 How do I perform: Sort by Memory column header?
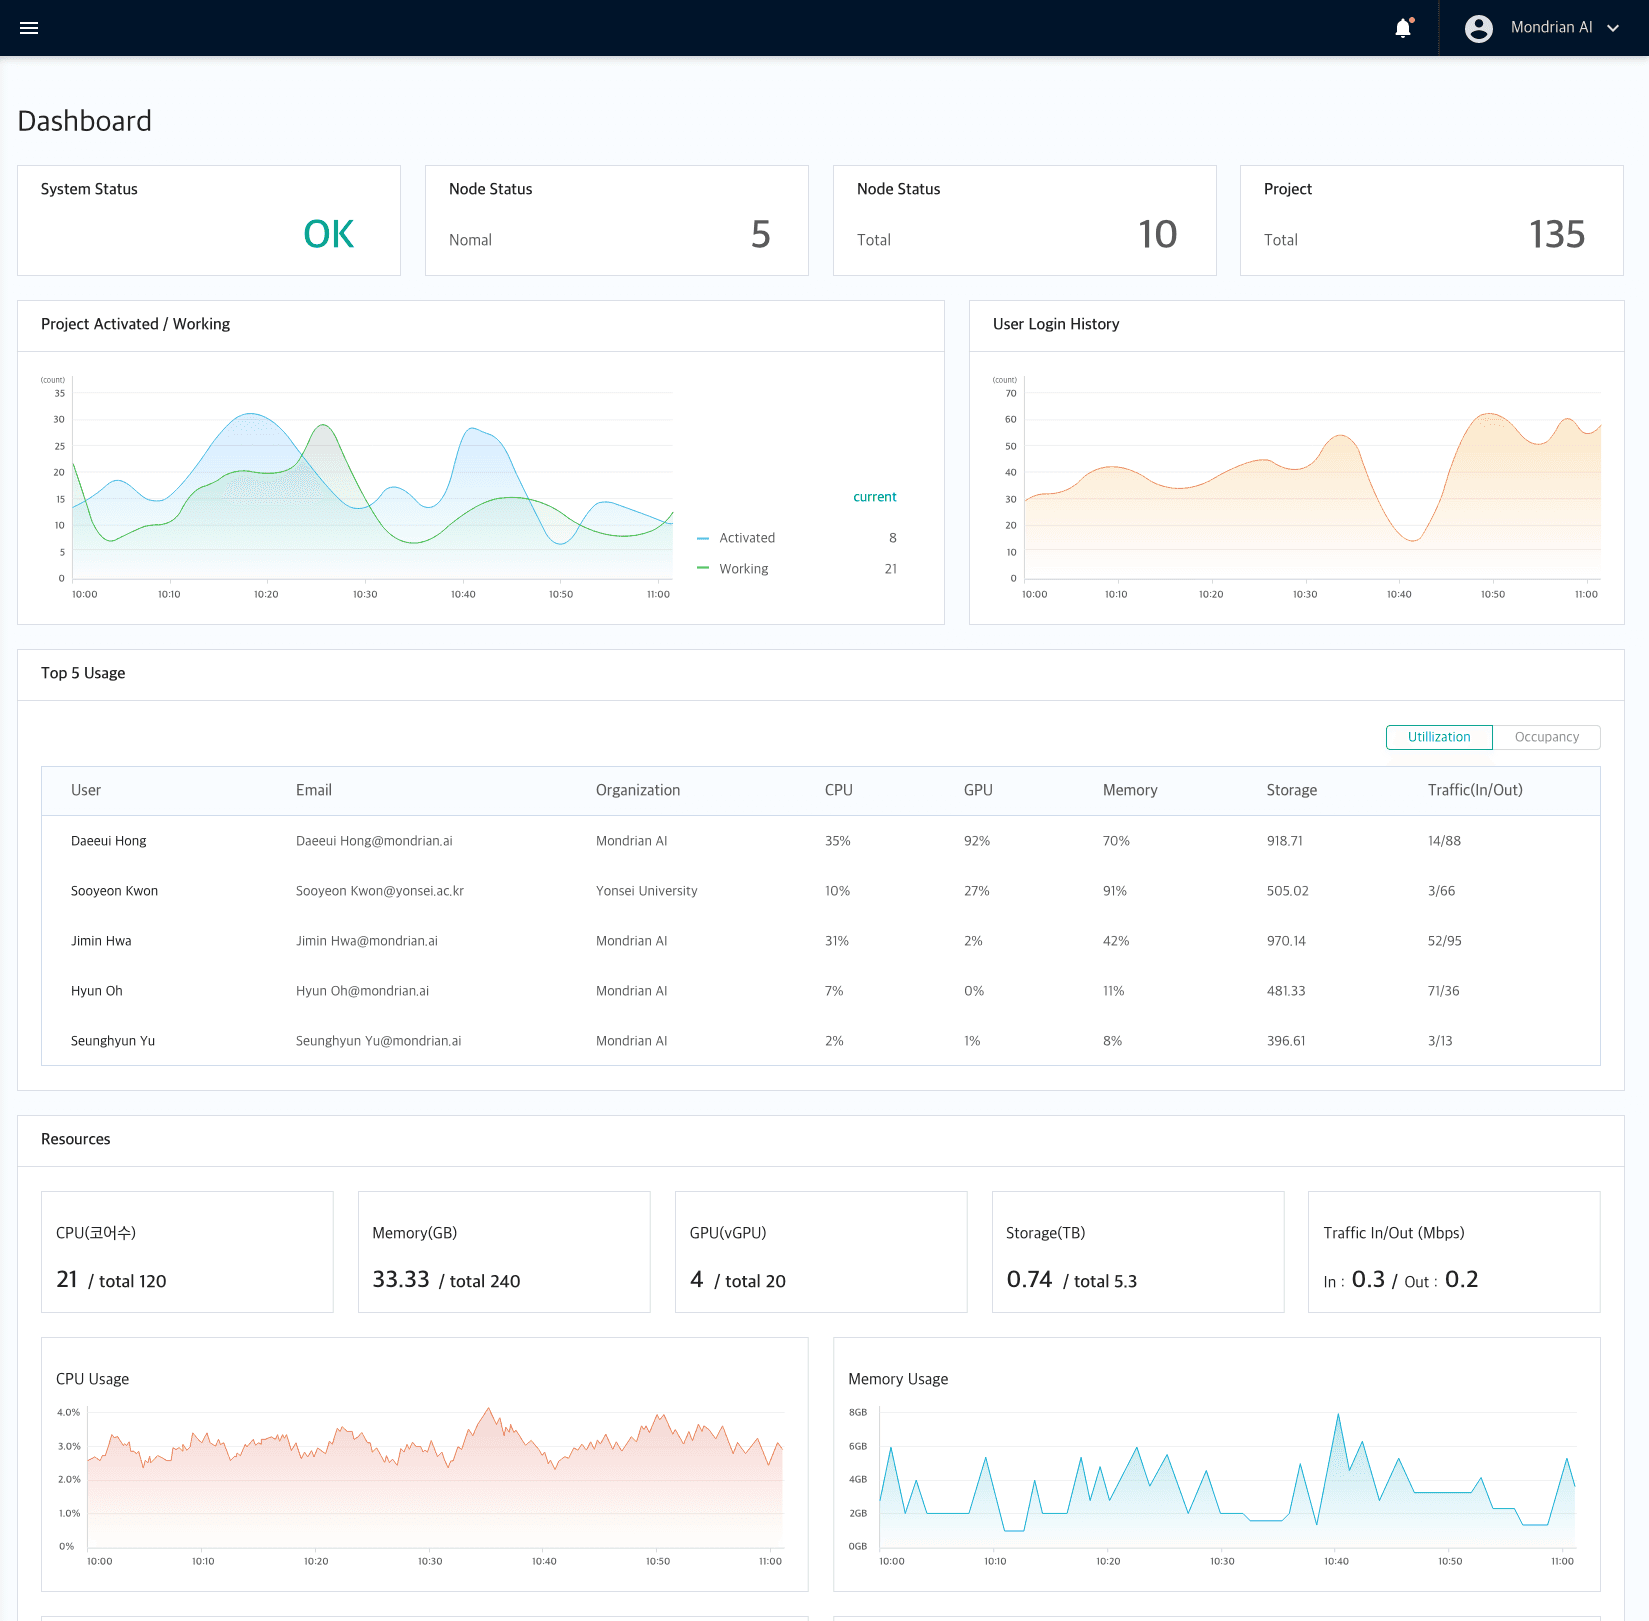(x=1130, y=790)
